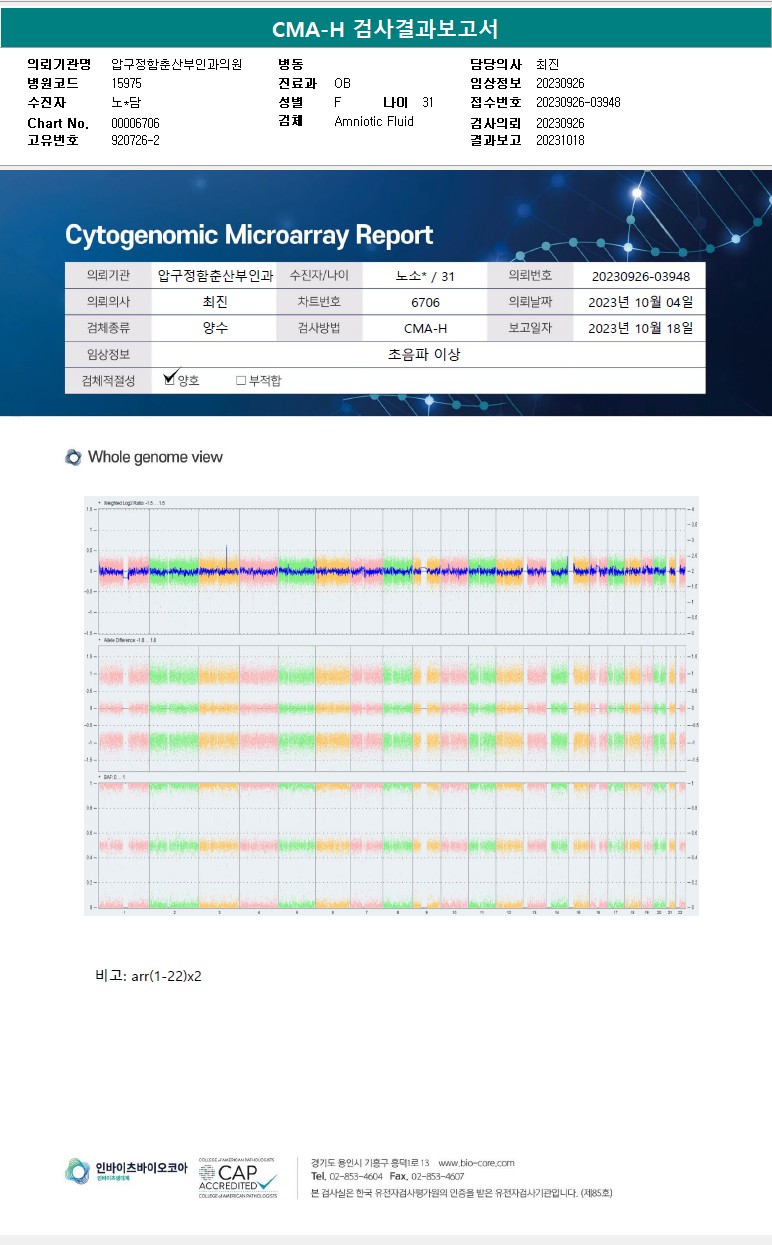
Task: Select the 초음파 이상 clinical info cell
Action: pos(427,354)
